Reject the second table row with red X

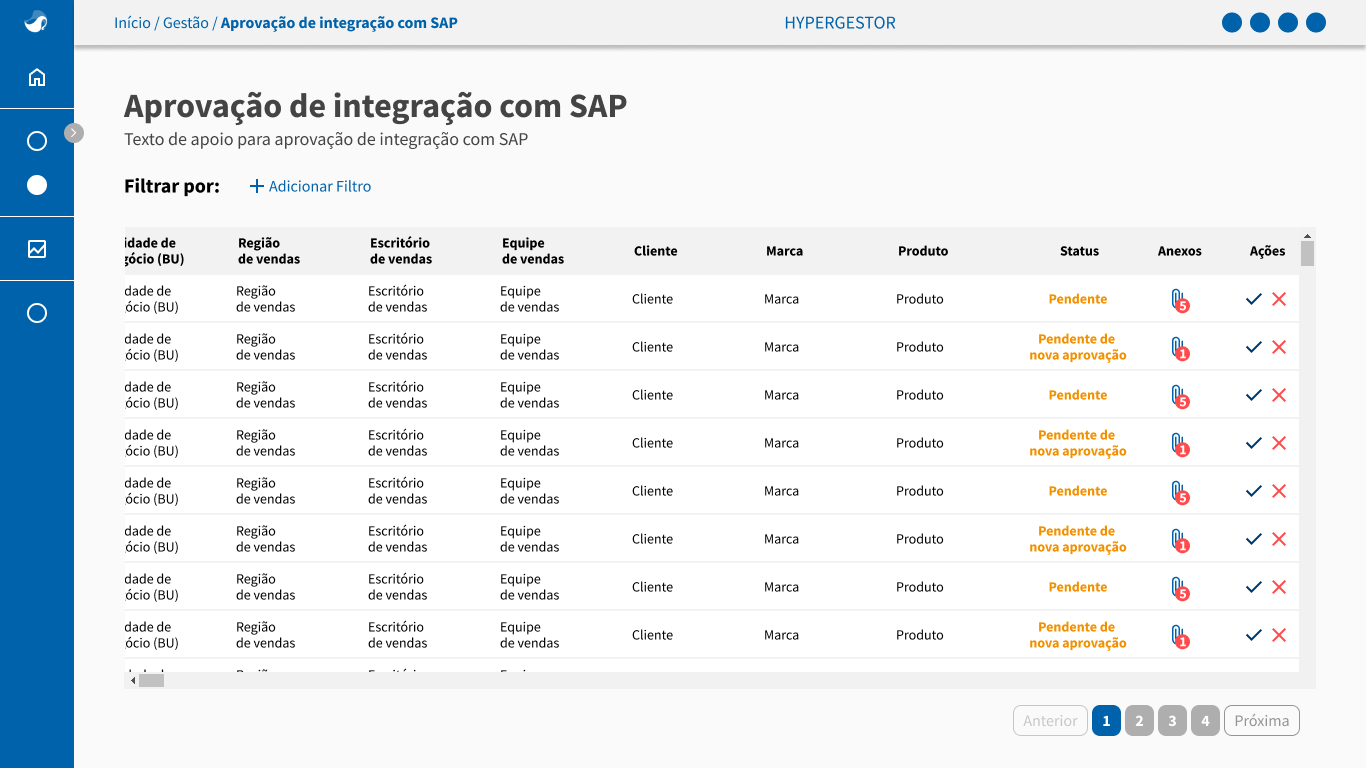(x=1279, y=347)
